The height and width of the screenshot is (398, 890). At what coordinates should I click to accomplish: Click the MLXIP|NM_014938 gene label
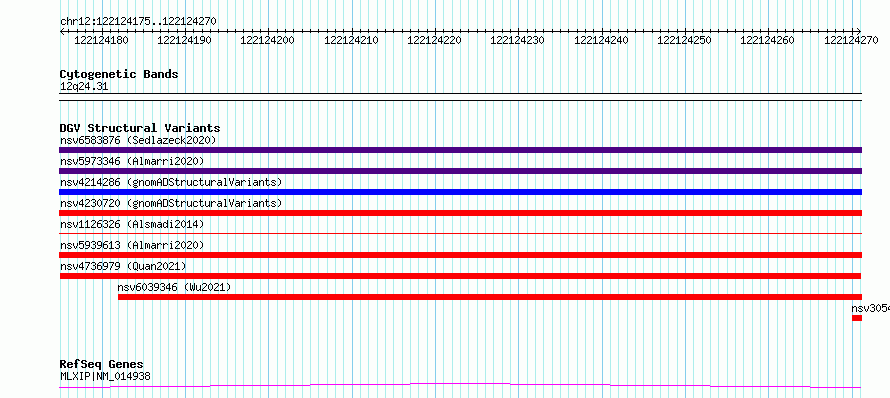pyautogui.click(x=105, y=376)
